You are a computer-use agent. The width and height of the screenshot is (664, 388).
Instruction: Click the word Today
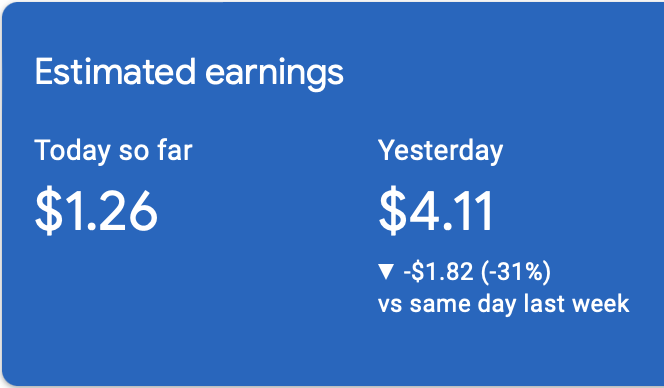[72, 151]
